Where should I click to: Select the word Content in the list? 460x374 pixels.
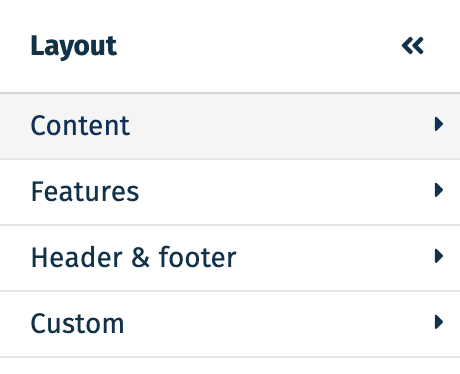coord(80,125)
